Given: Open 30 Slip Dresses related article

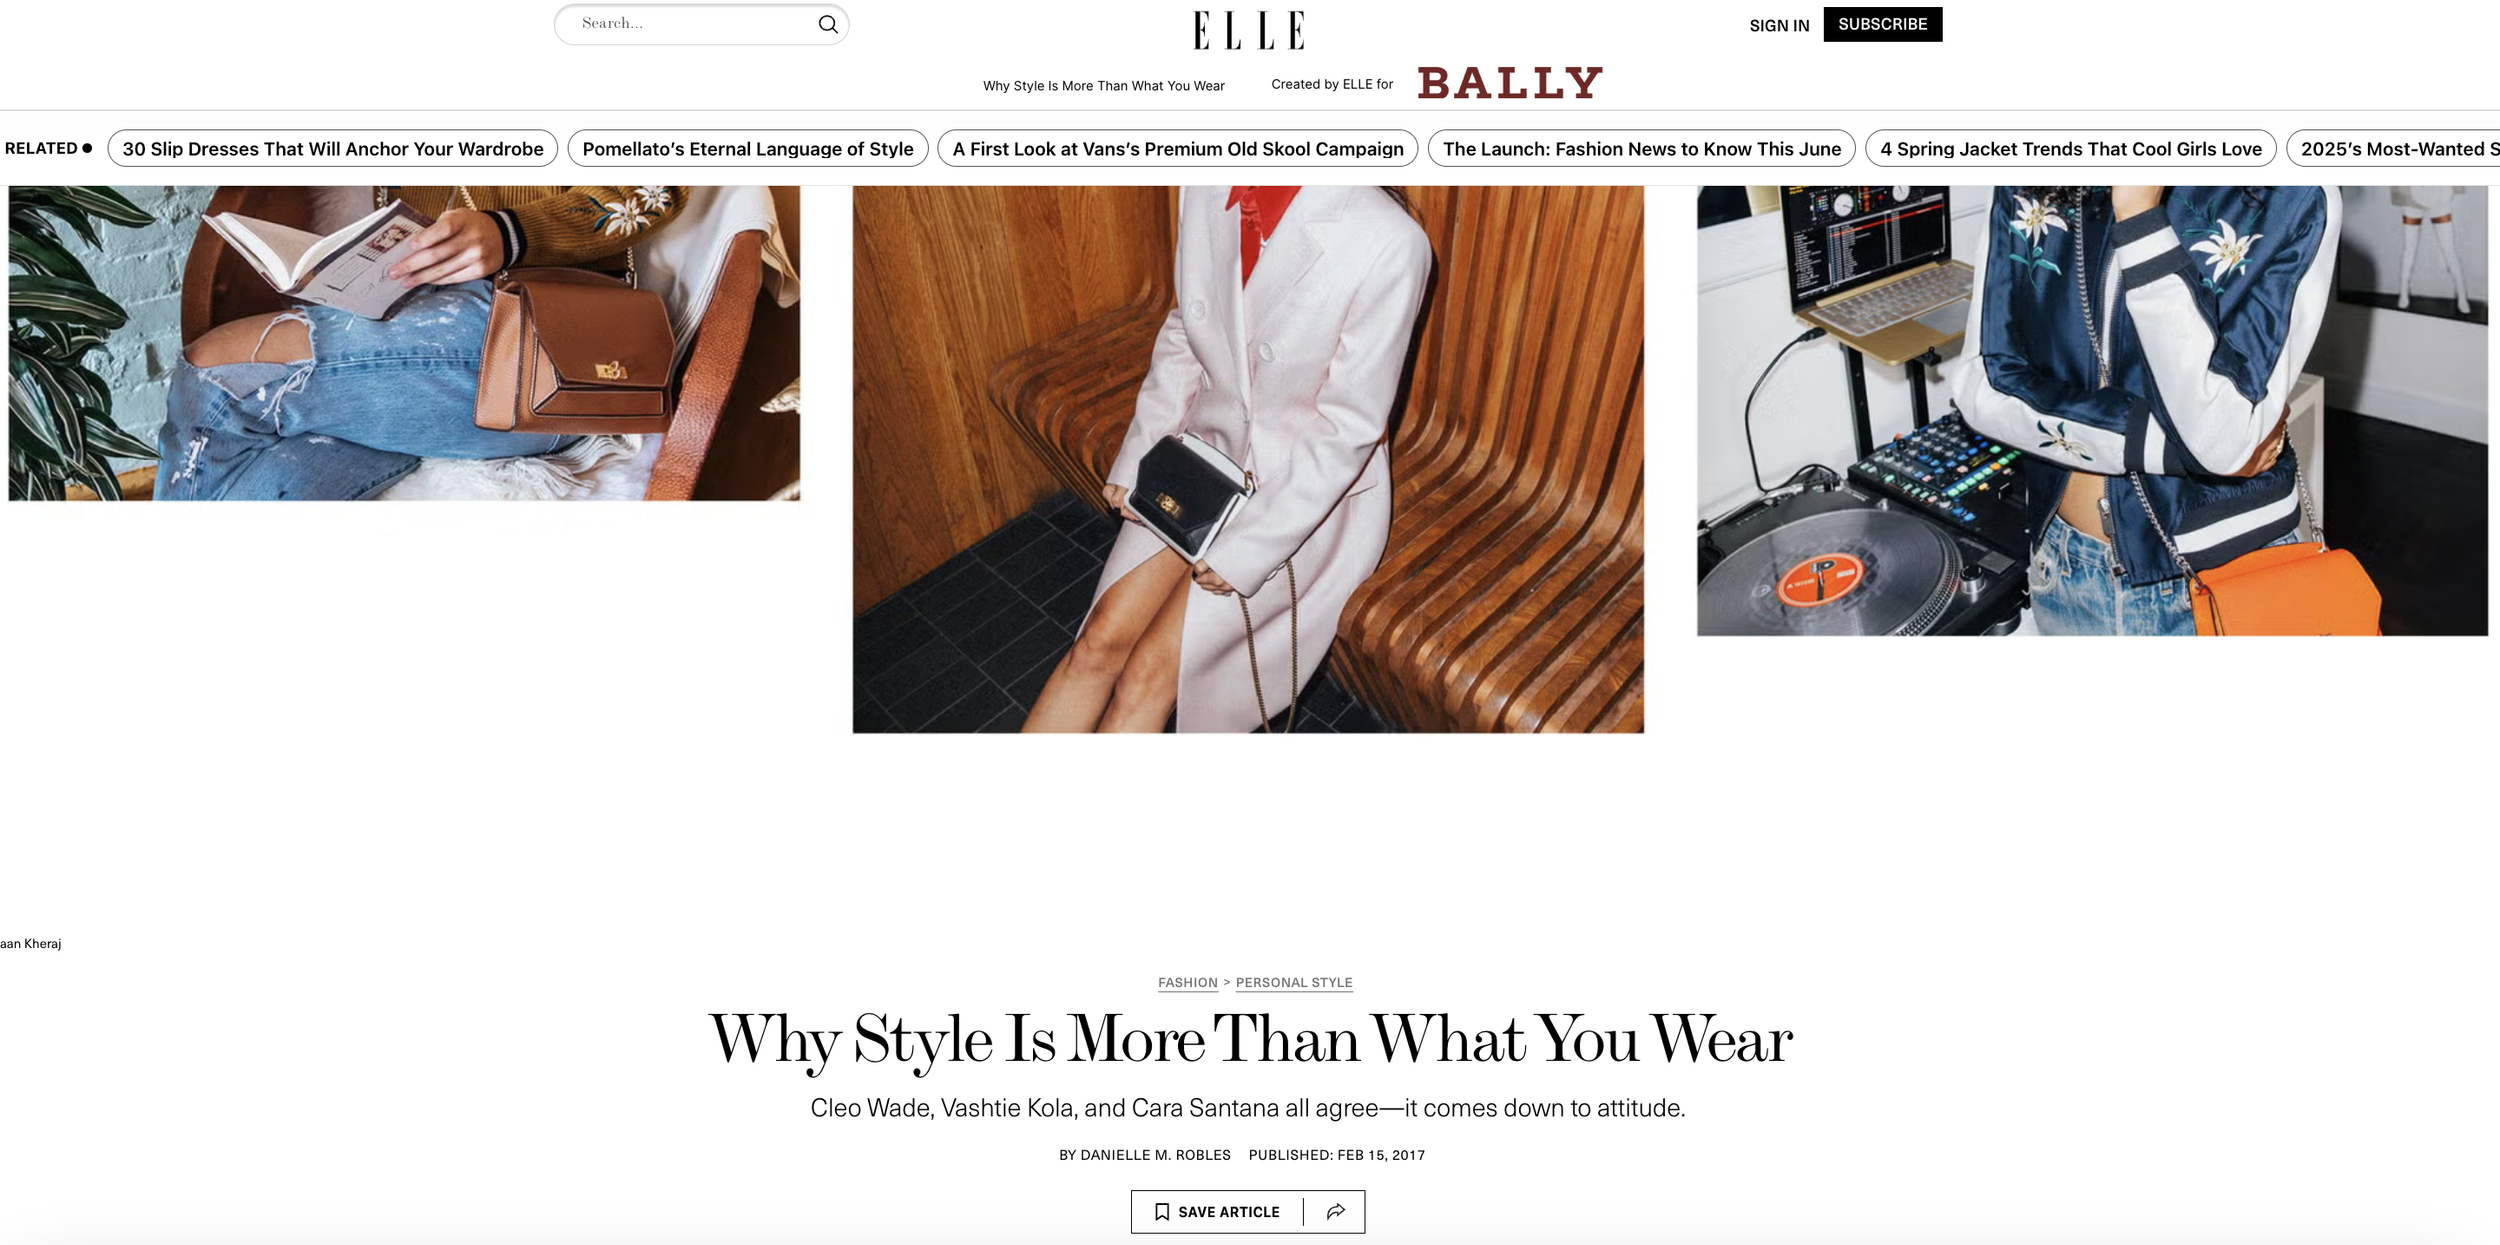Looking at the screenshot, I should click(x=333, y=149).
